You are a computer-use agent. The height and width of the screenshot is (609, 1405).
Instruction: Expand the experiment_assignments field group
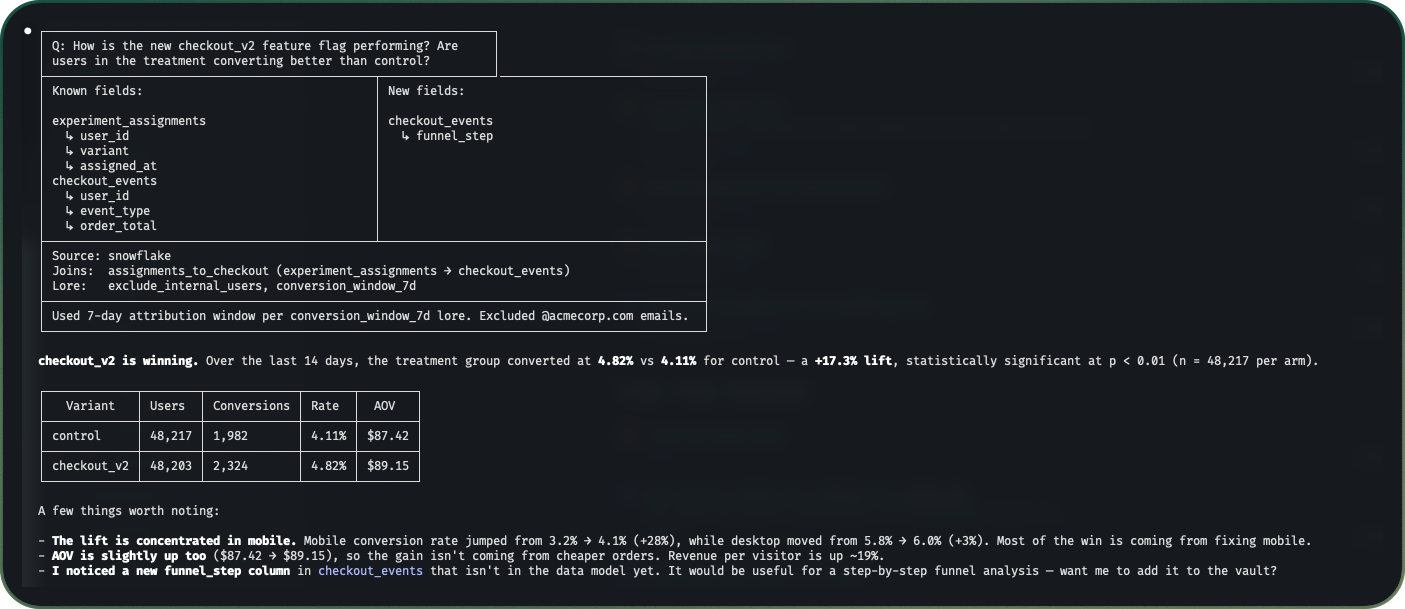point(128,120)
